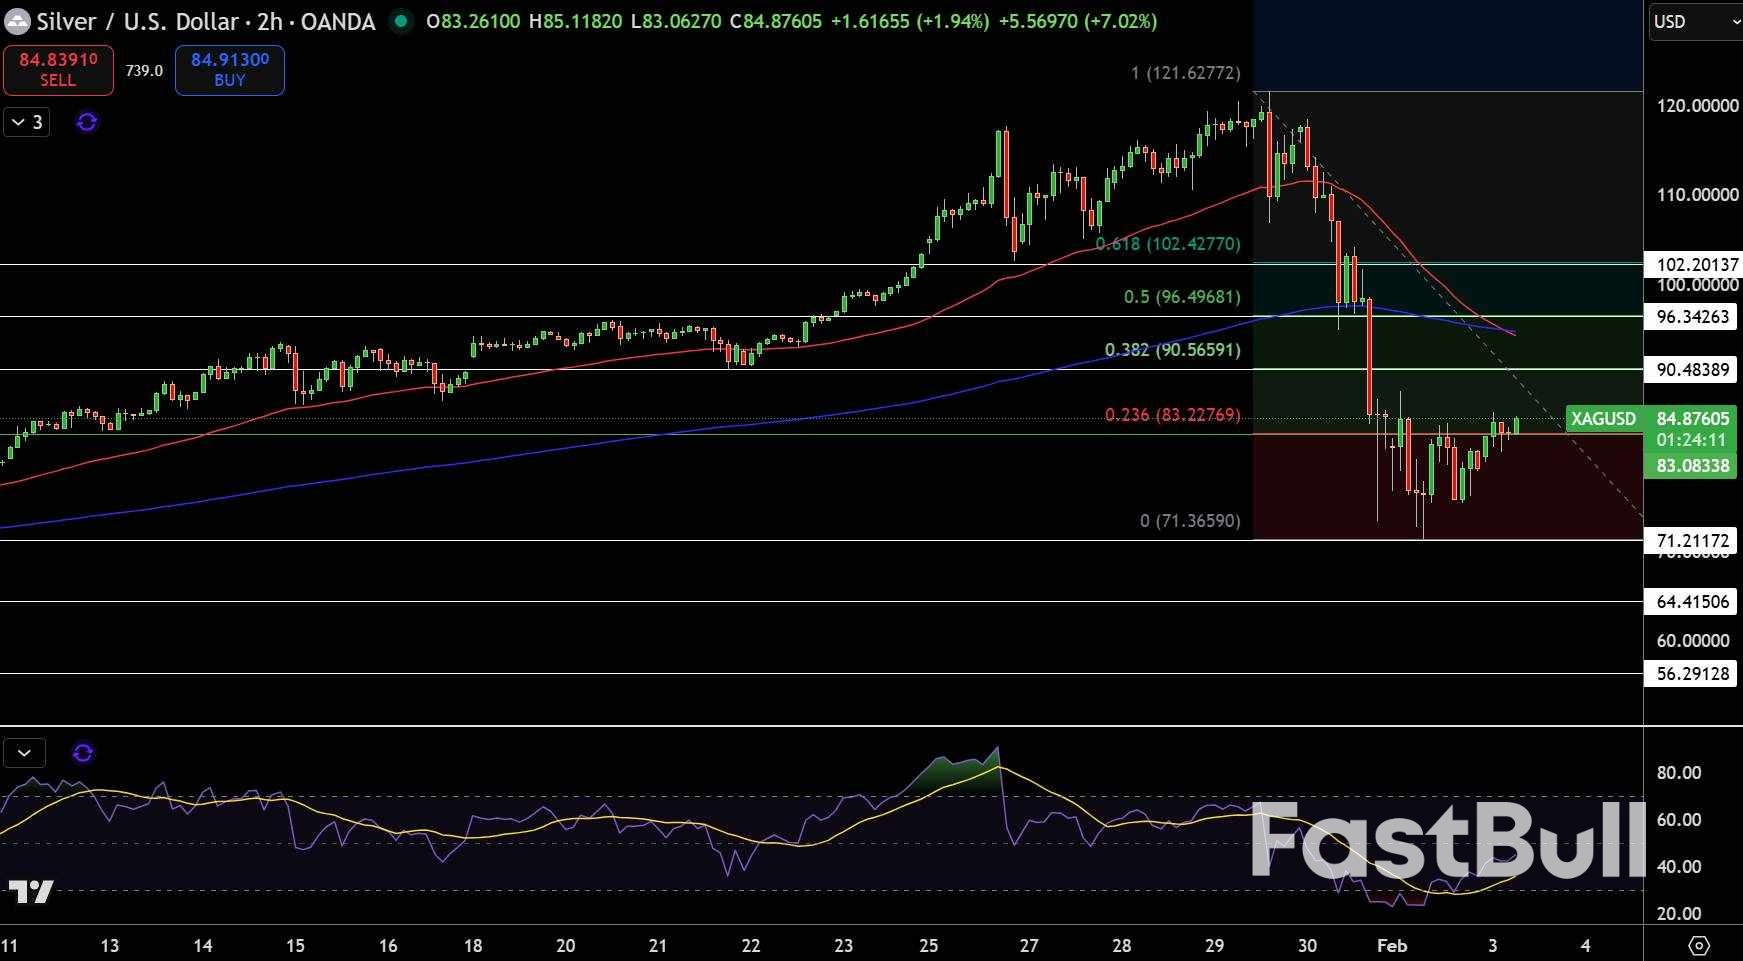Viewport: 1743px width, 961px height.
Task: Click the Silver / U.S. Dollar symbol title
Action: [205, 21]
